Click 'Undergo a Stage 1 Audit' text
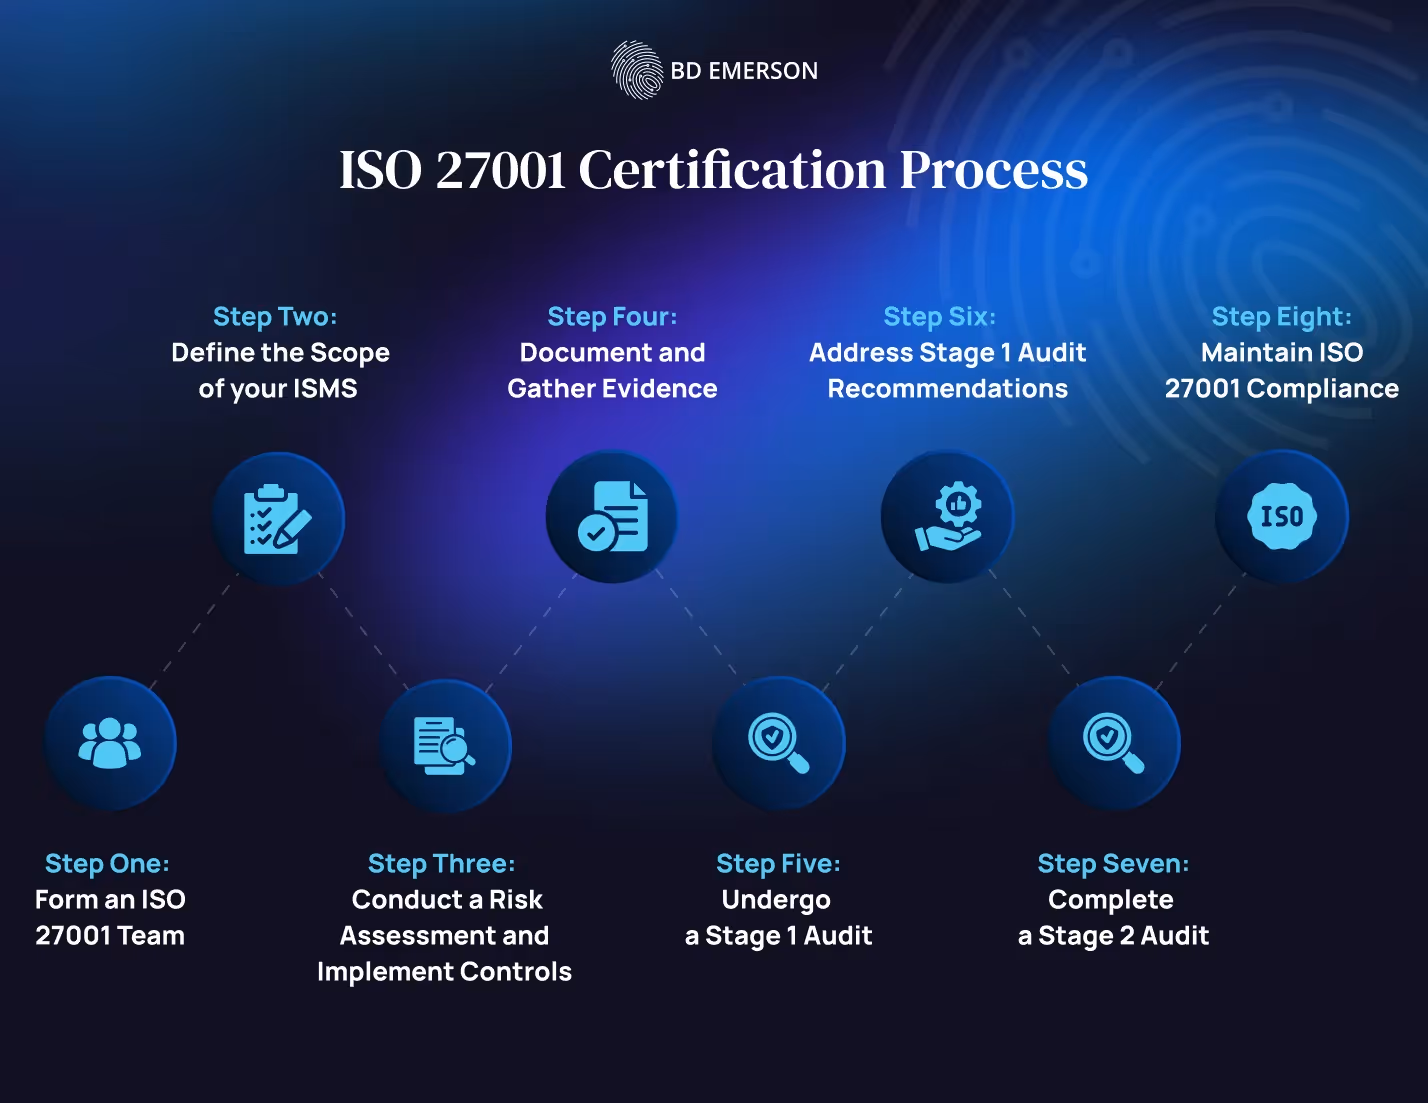The image size is (1428, 1103). [x=777, y=917]
